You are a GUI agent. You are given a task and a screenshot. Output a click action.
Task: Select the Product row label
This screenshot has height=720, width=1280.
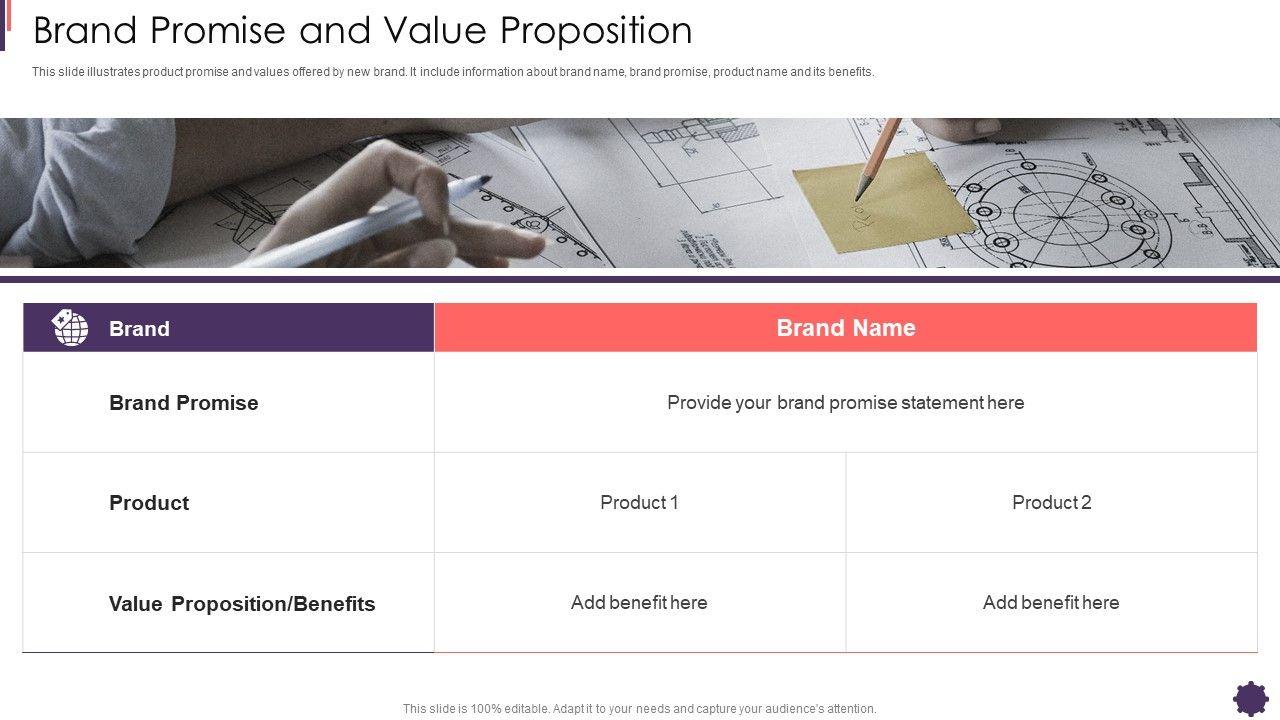pyautogui.click(x=149, y=503)
